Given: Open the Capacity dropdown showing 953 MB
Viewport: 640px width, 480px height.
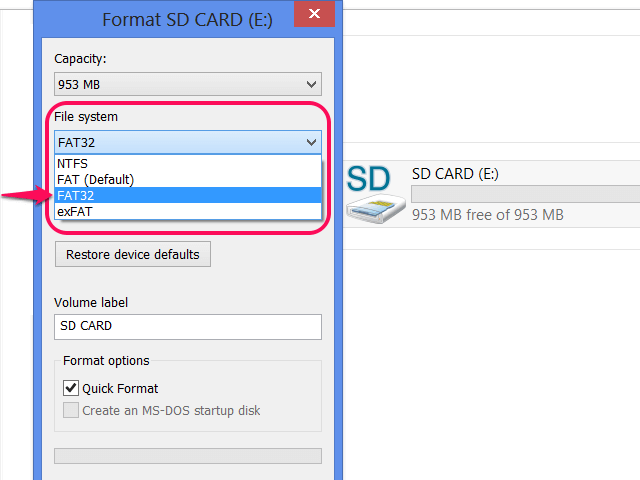Looking at the screenshot, I should click(x=188, y=84).
